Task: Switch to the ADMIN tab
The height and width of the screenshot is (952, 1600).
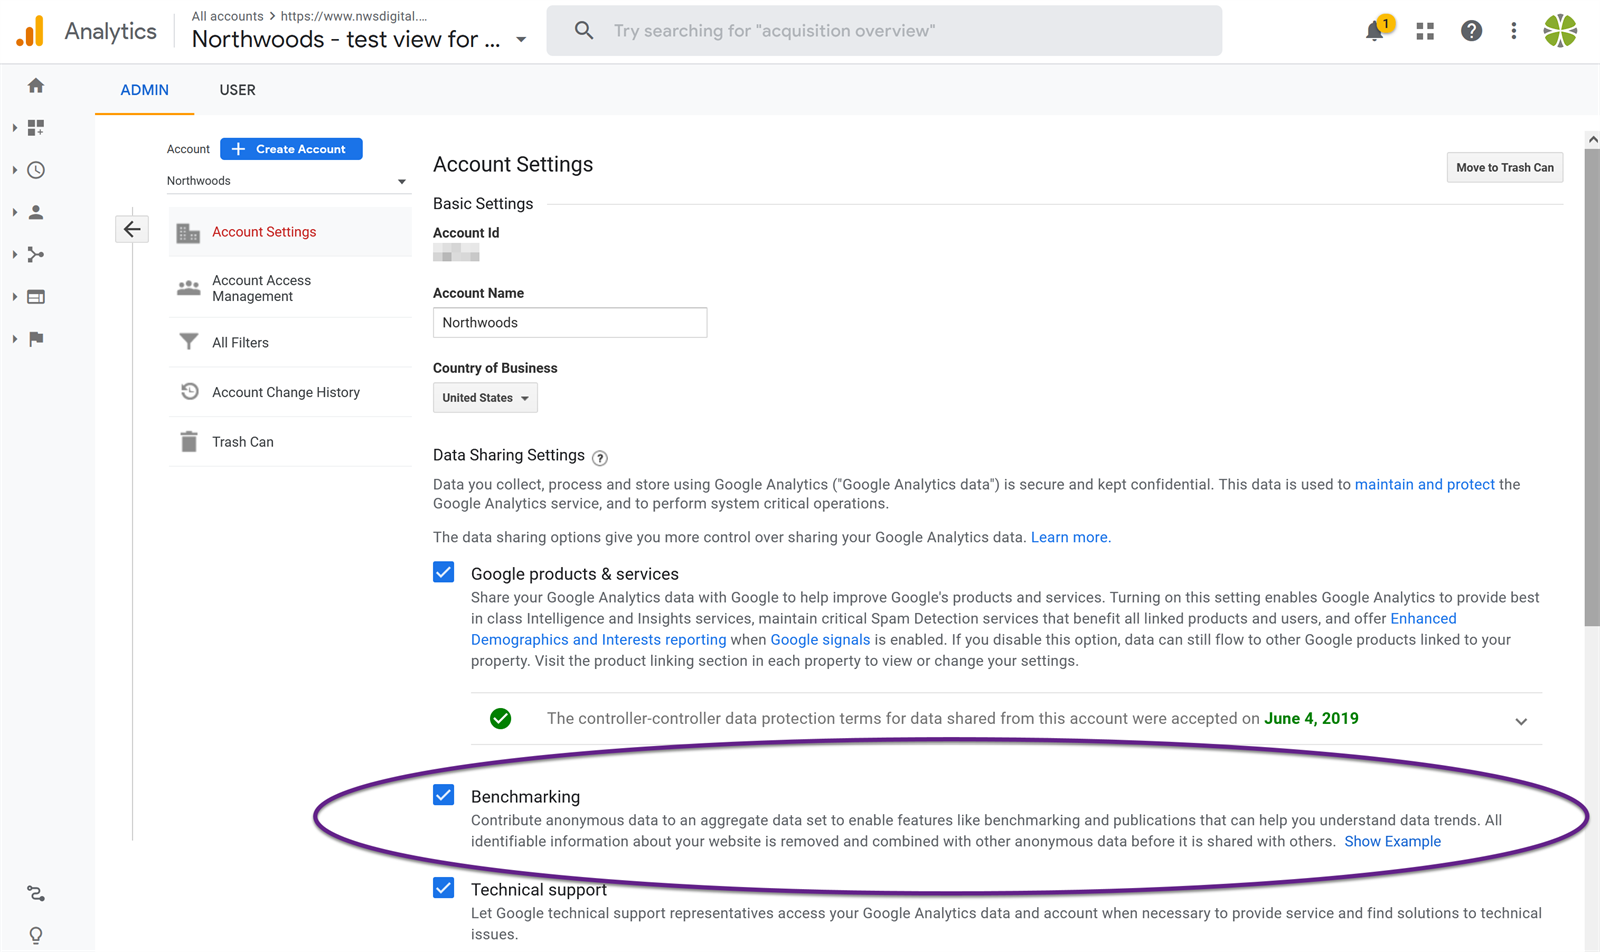Action: click(144, 90)
